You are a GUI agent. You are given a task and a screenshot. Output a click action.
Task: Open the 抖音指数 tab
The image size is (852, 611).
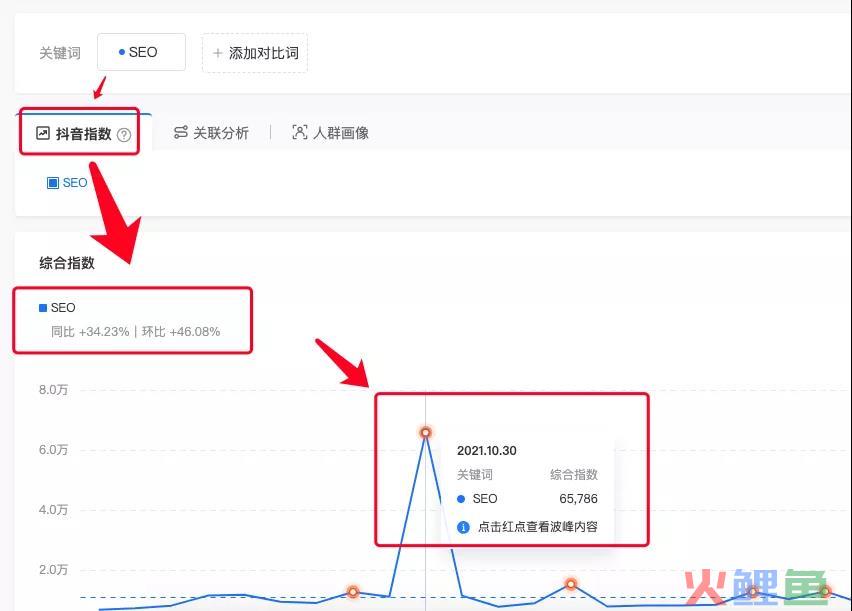[83, 134]
